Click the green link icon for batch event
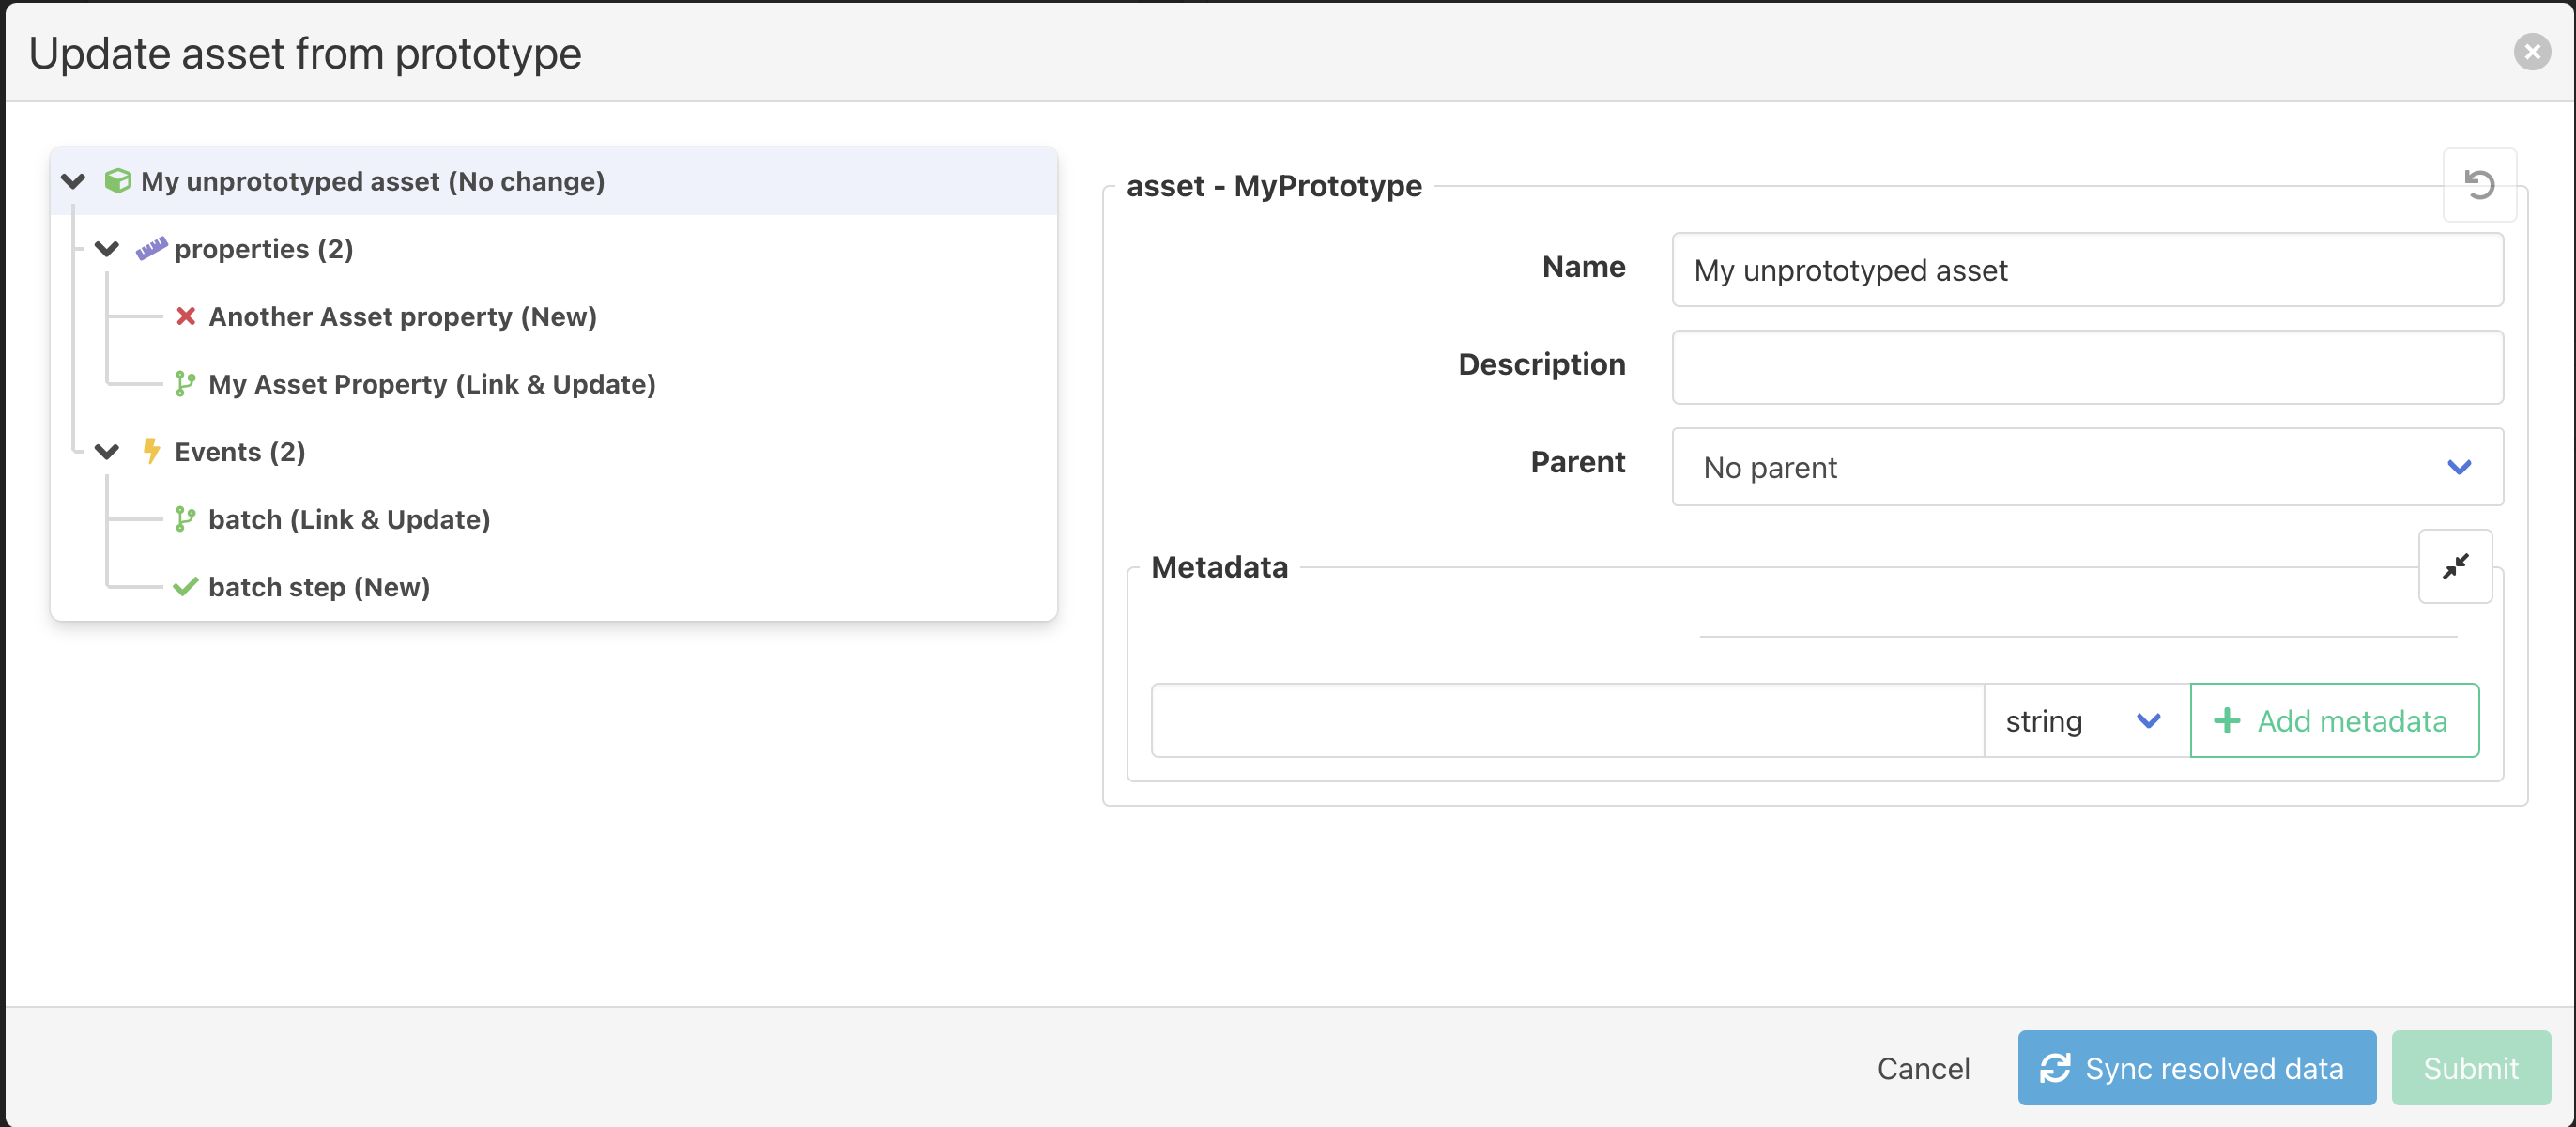The height and width of the screenshot is (1127, 2576). click(x=184, y=519)
